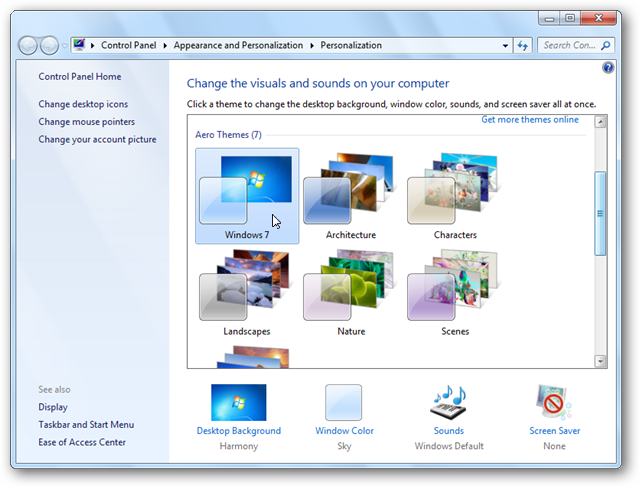The width and height of the screenshot is (640, 487).
Task: Open the Help question mark icon
Action: pyautogui.click(x=608, y=67)
